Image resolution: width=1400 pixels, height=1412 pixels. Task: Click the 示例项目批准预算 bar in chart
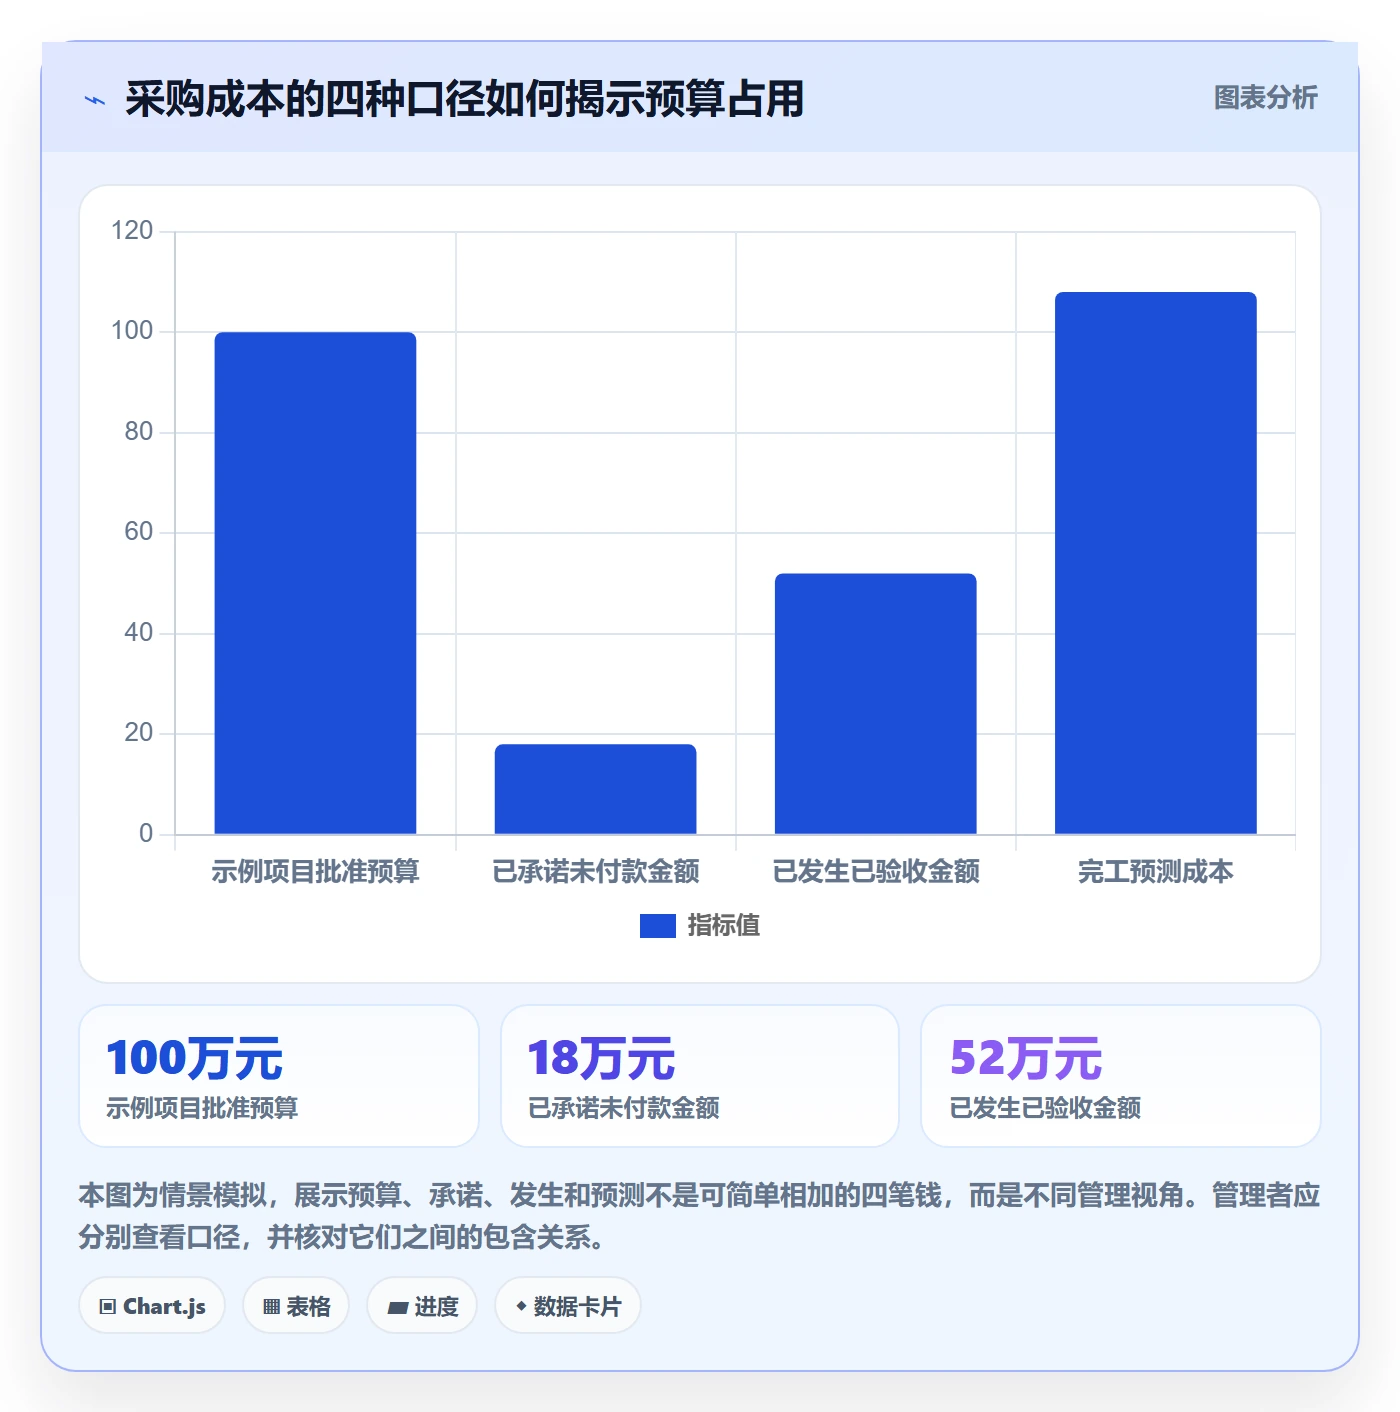pos(315,583)
